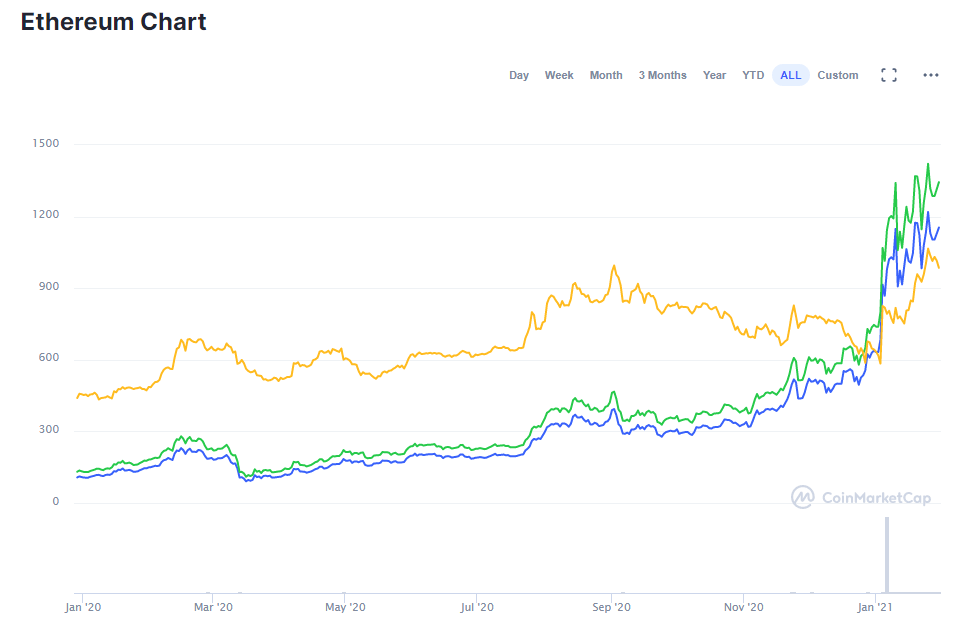This screenshot has height=624, width=964.
Task: Click the yellow line's peak near Sep '20
Action: click(613, 267)
